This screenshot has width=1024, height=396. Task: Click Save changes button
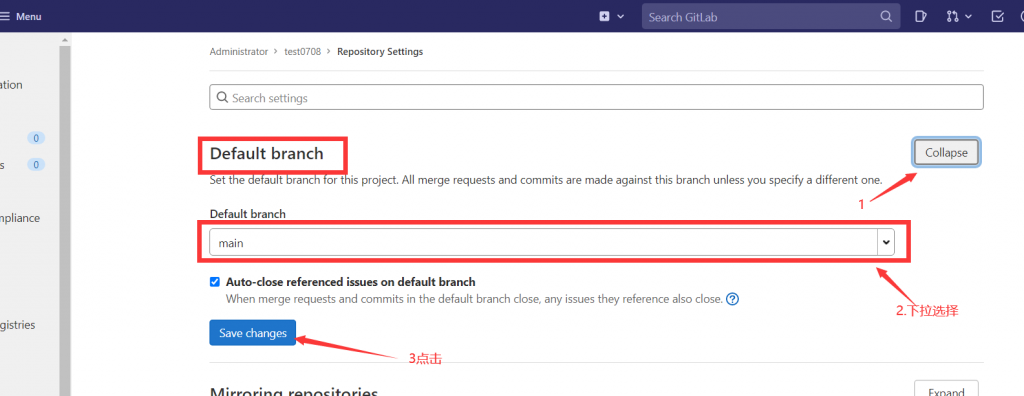click(253, 333)
